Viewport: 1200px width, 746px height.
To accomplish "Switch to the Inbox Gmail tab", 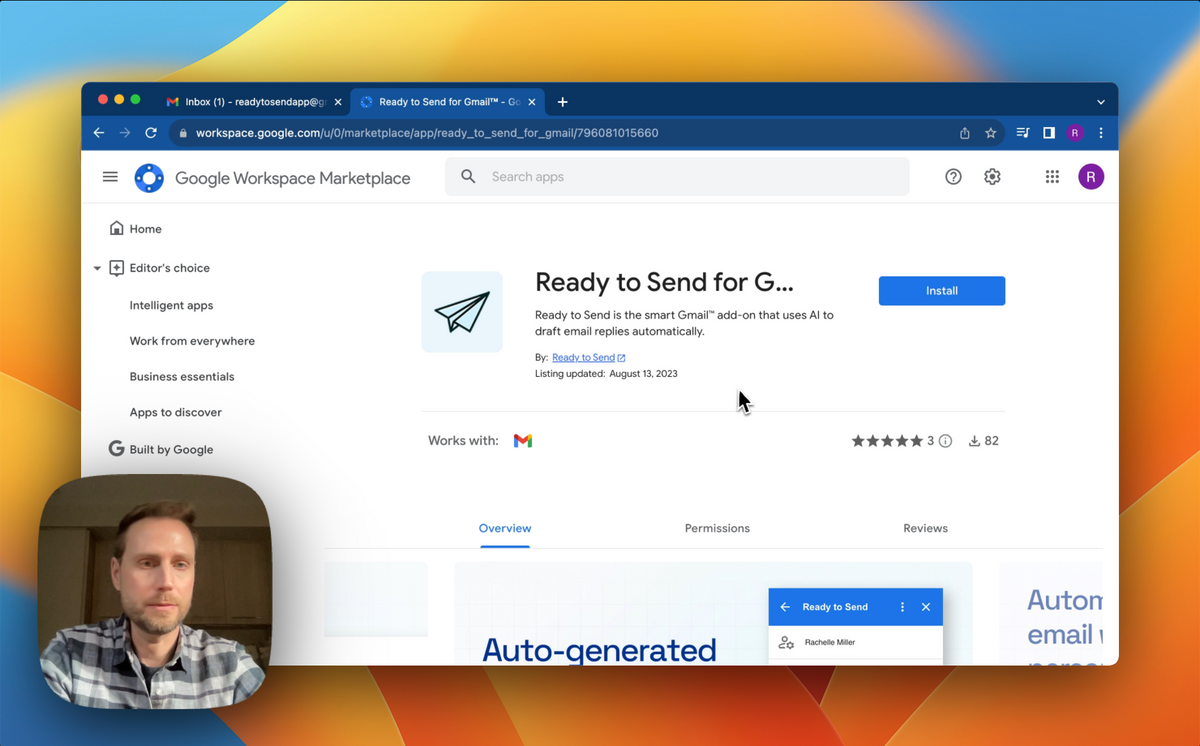I will (x=256, y=102).
